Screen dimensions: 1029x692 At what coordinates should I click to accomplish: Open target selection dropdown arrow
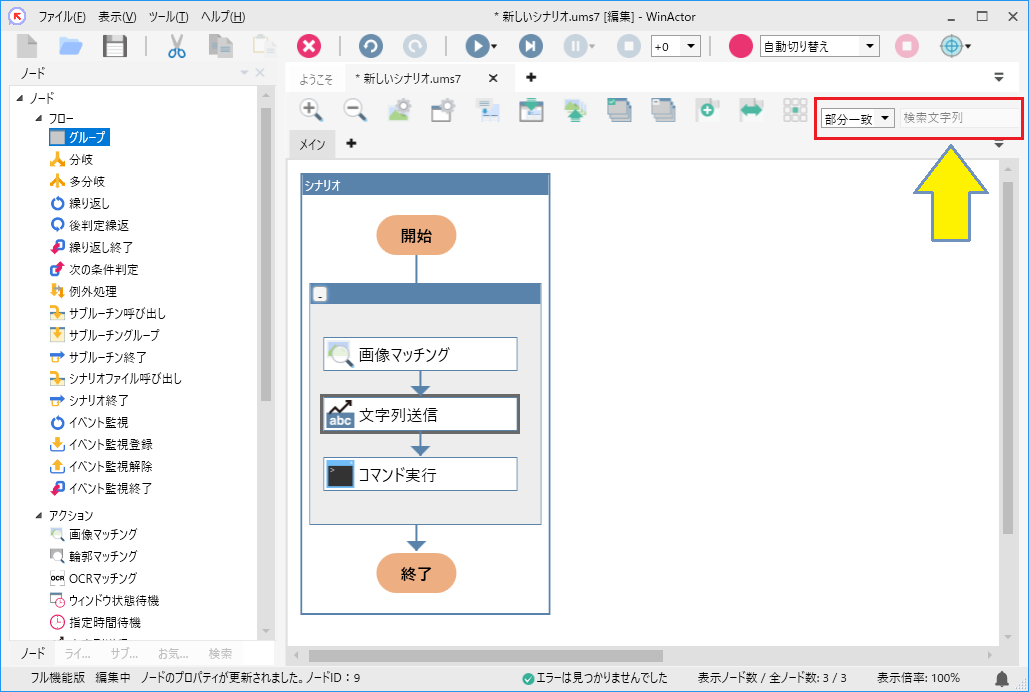point(967,47)
